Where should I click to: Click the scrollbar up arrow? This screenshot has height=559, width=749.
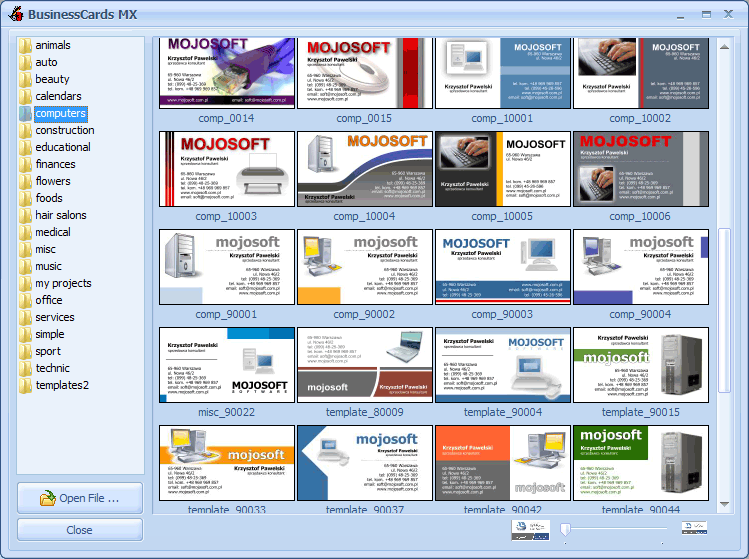(725, 47)
